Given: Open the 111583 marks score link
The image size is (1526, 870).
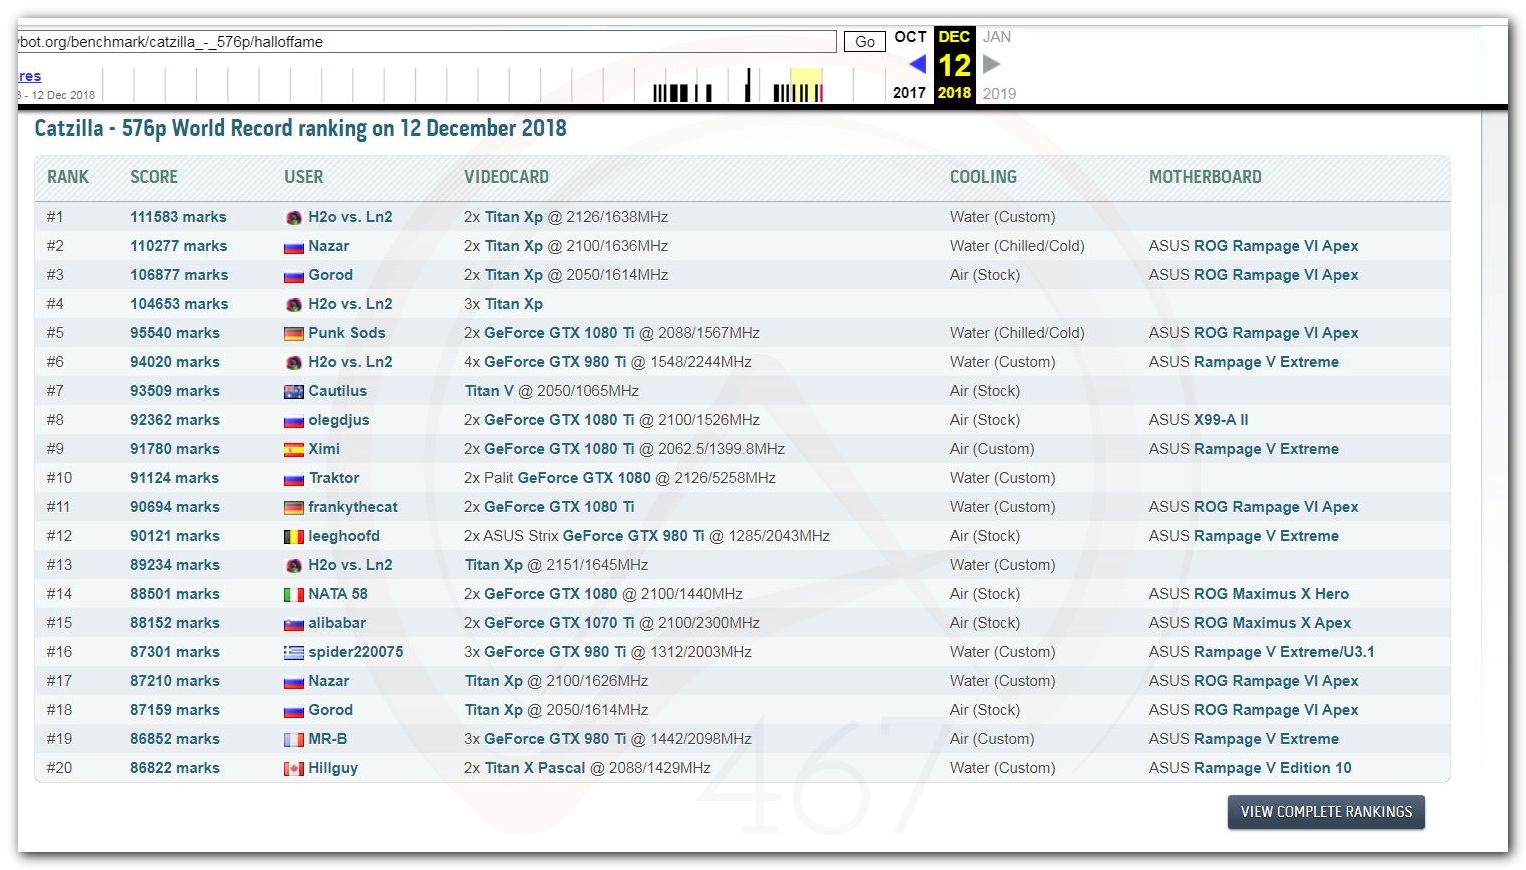Looking at the screenshot, I should 178,217.
